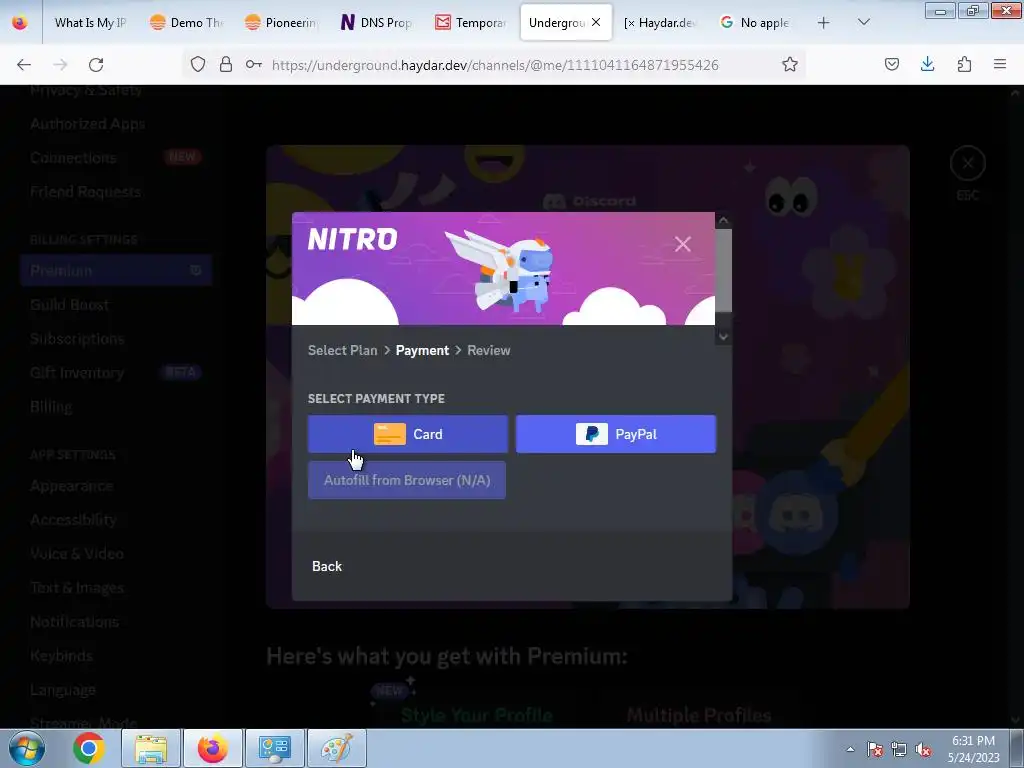Close the Underground tab
Viewport: 1024px width, 768px height.
(596, 22)
